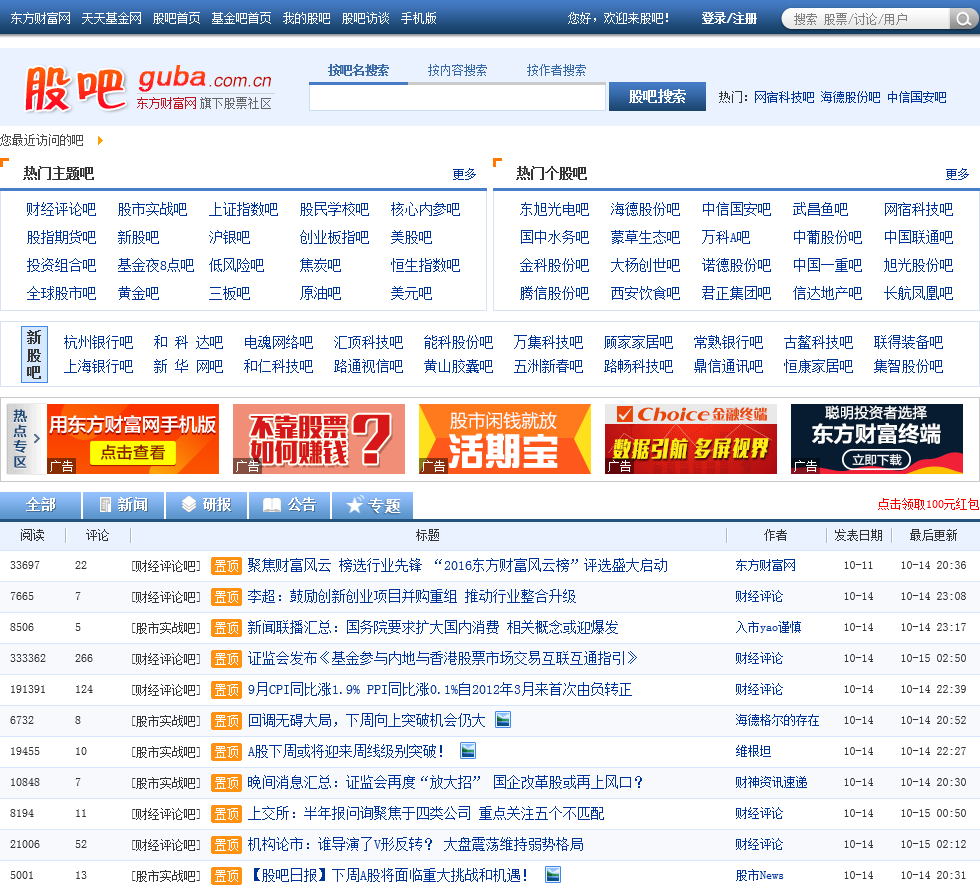Open 不靠股票如何赚钱 ad banner
The width and height of the screenshot is (980, 891).
coord(319,439)
